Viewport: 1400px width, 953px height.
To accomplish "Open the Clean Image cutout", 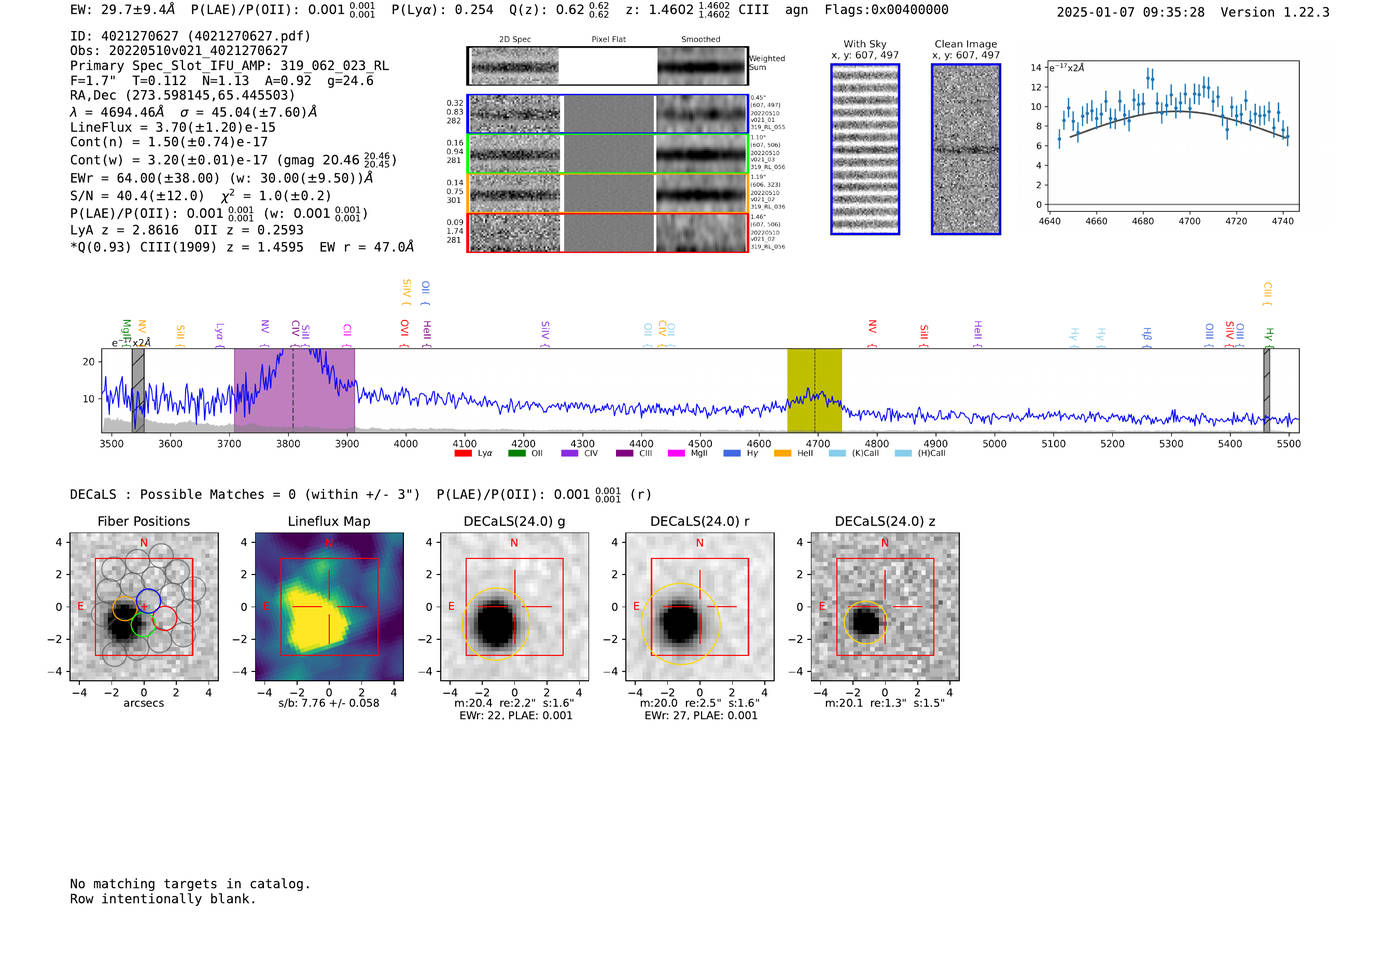I will (x=966, y=149).
